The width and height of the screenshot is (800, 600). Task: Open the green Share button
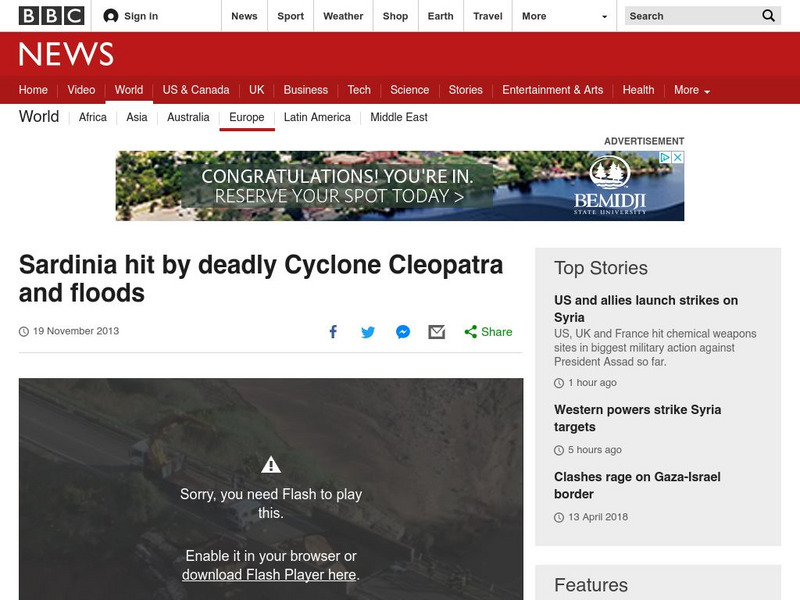coord(488,332)
